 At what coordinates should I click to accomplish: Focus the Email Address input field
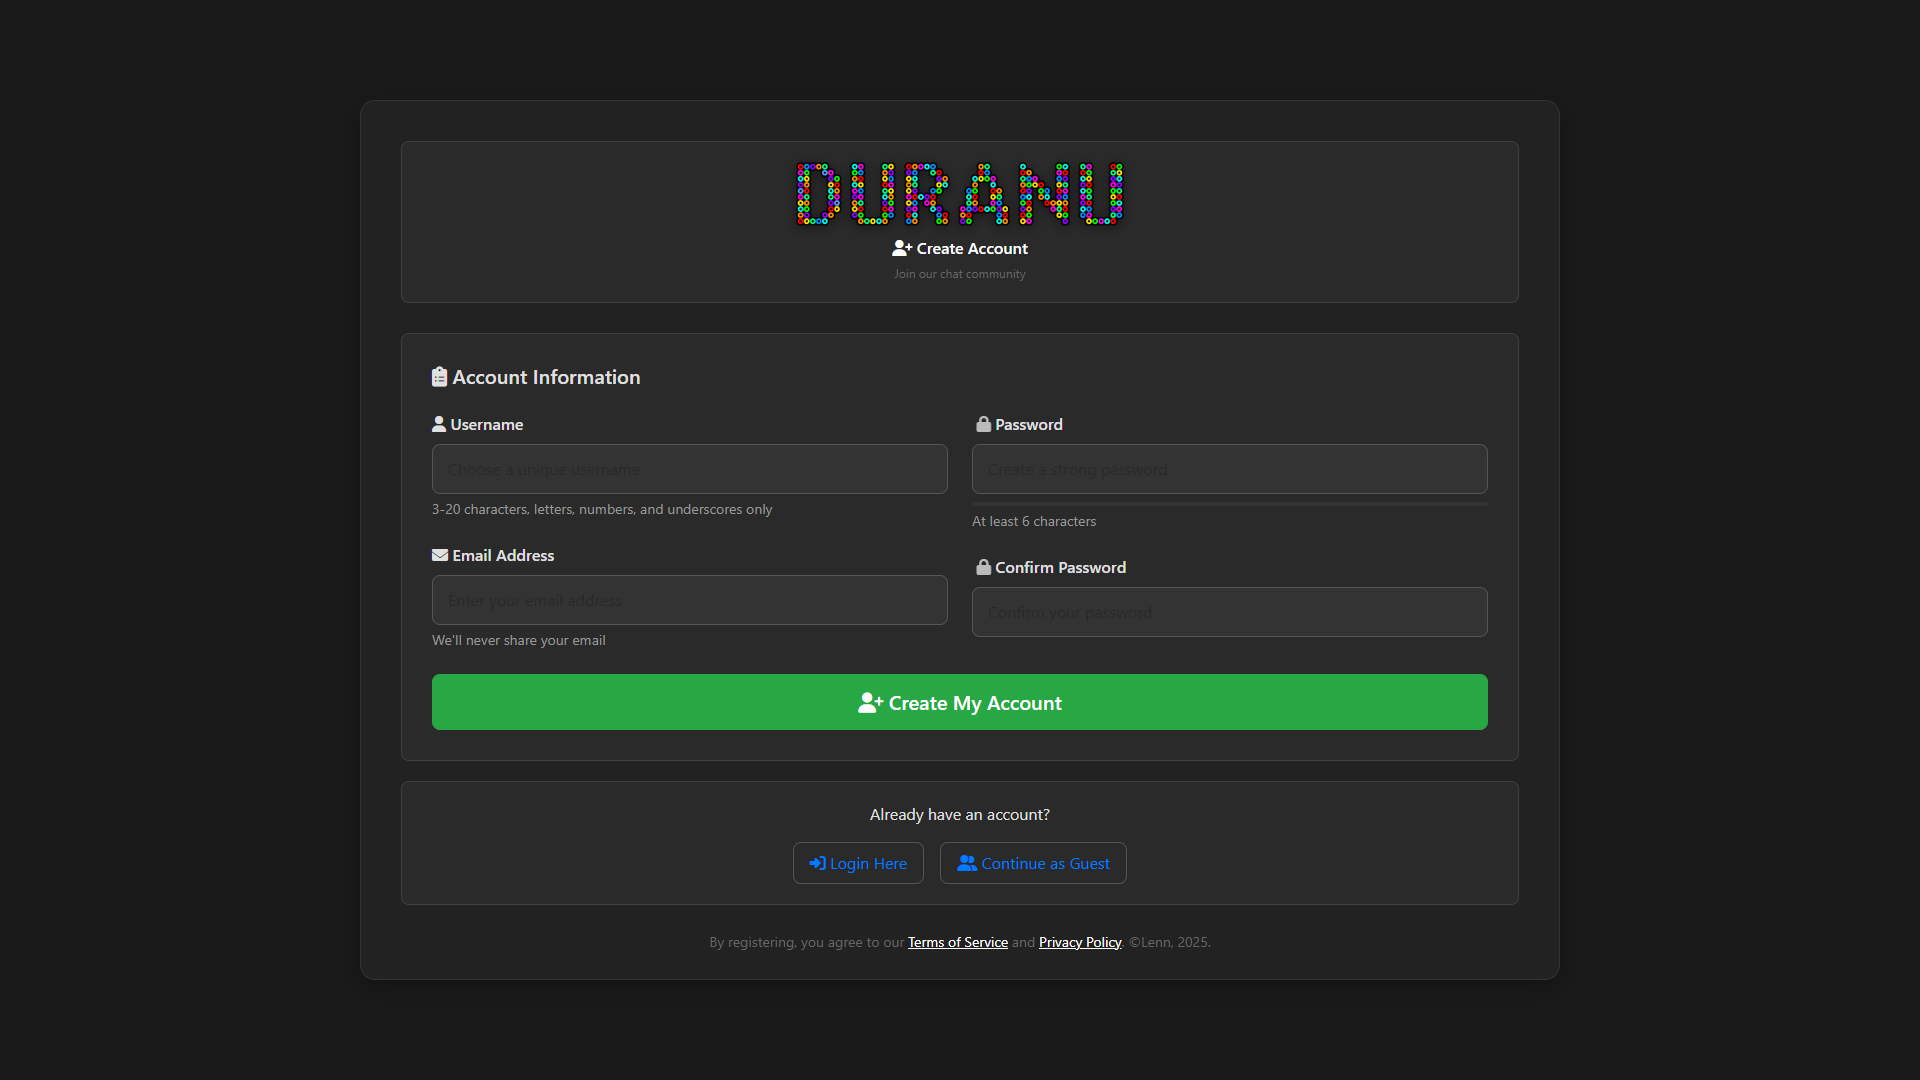689,600
